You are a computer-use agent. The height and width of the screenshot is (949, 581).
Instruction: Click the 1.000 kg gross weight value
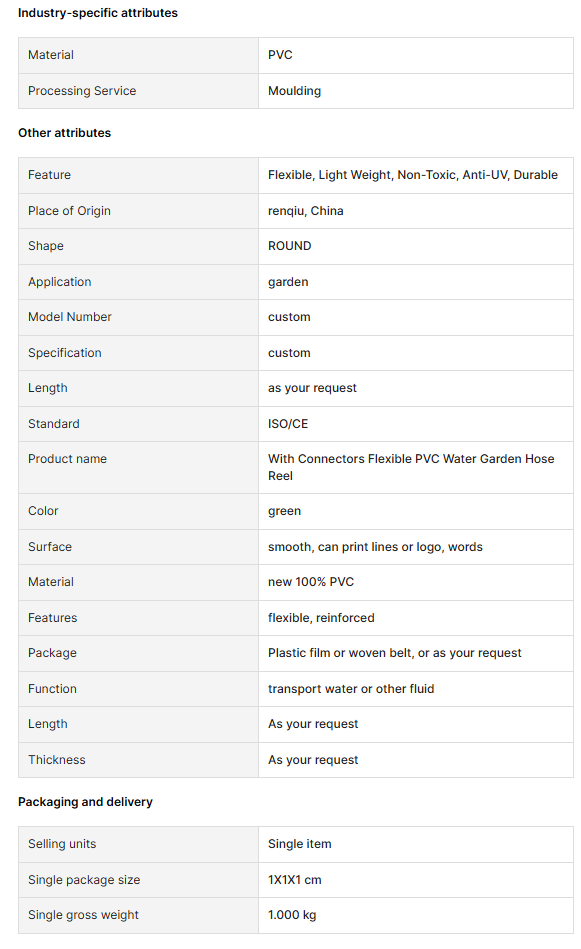(x=292, y=915)
